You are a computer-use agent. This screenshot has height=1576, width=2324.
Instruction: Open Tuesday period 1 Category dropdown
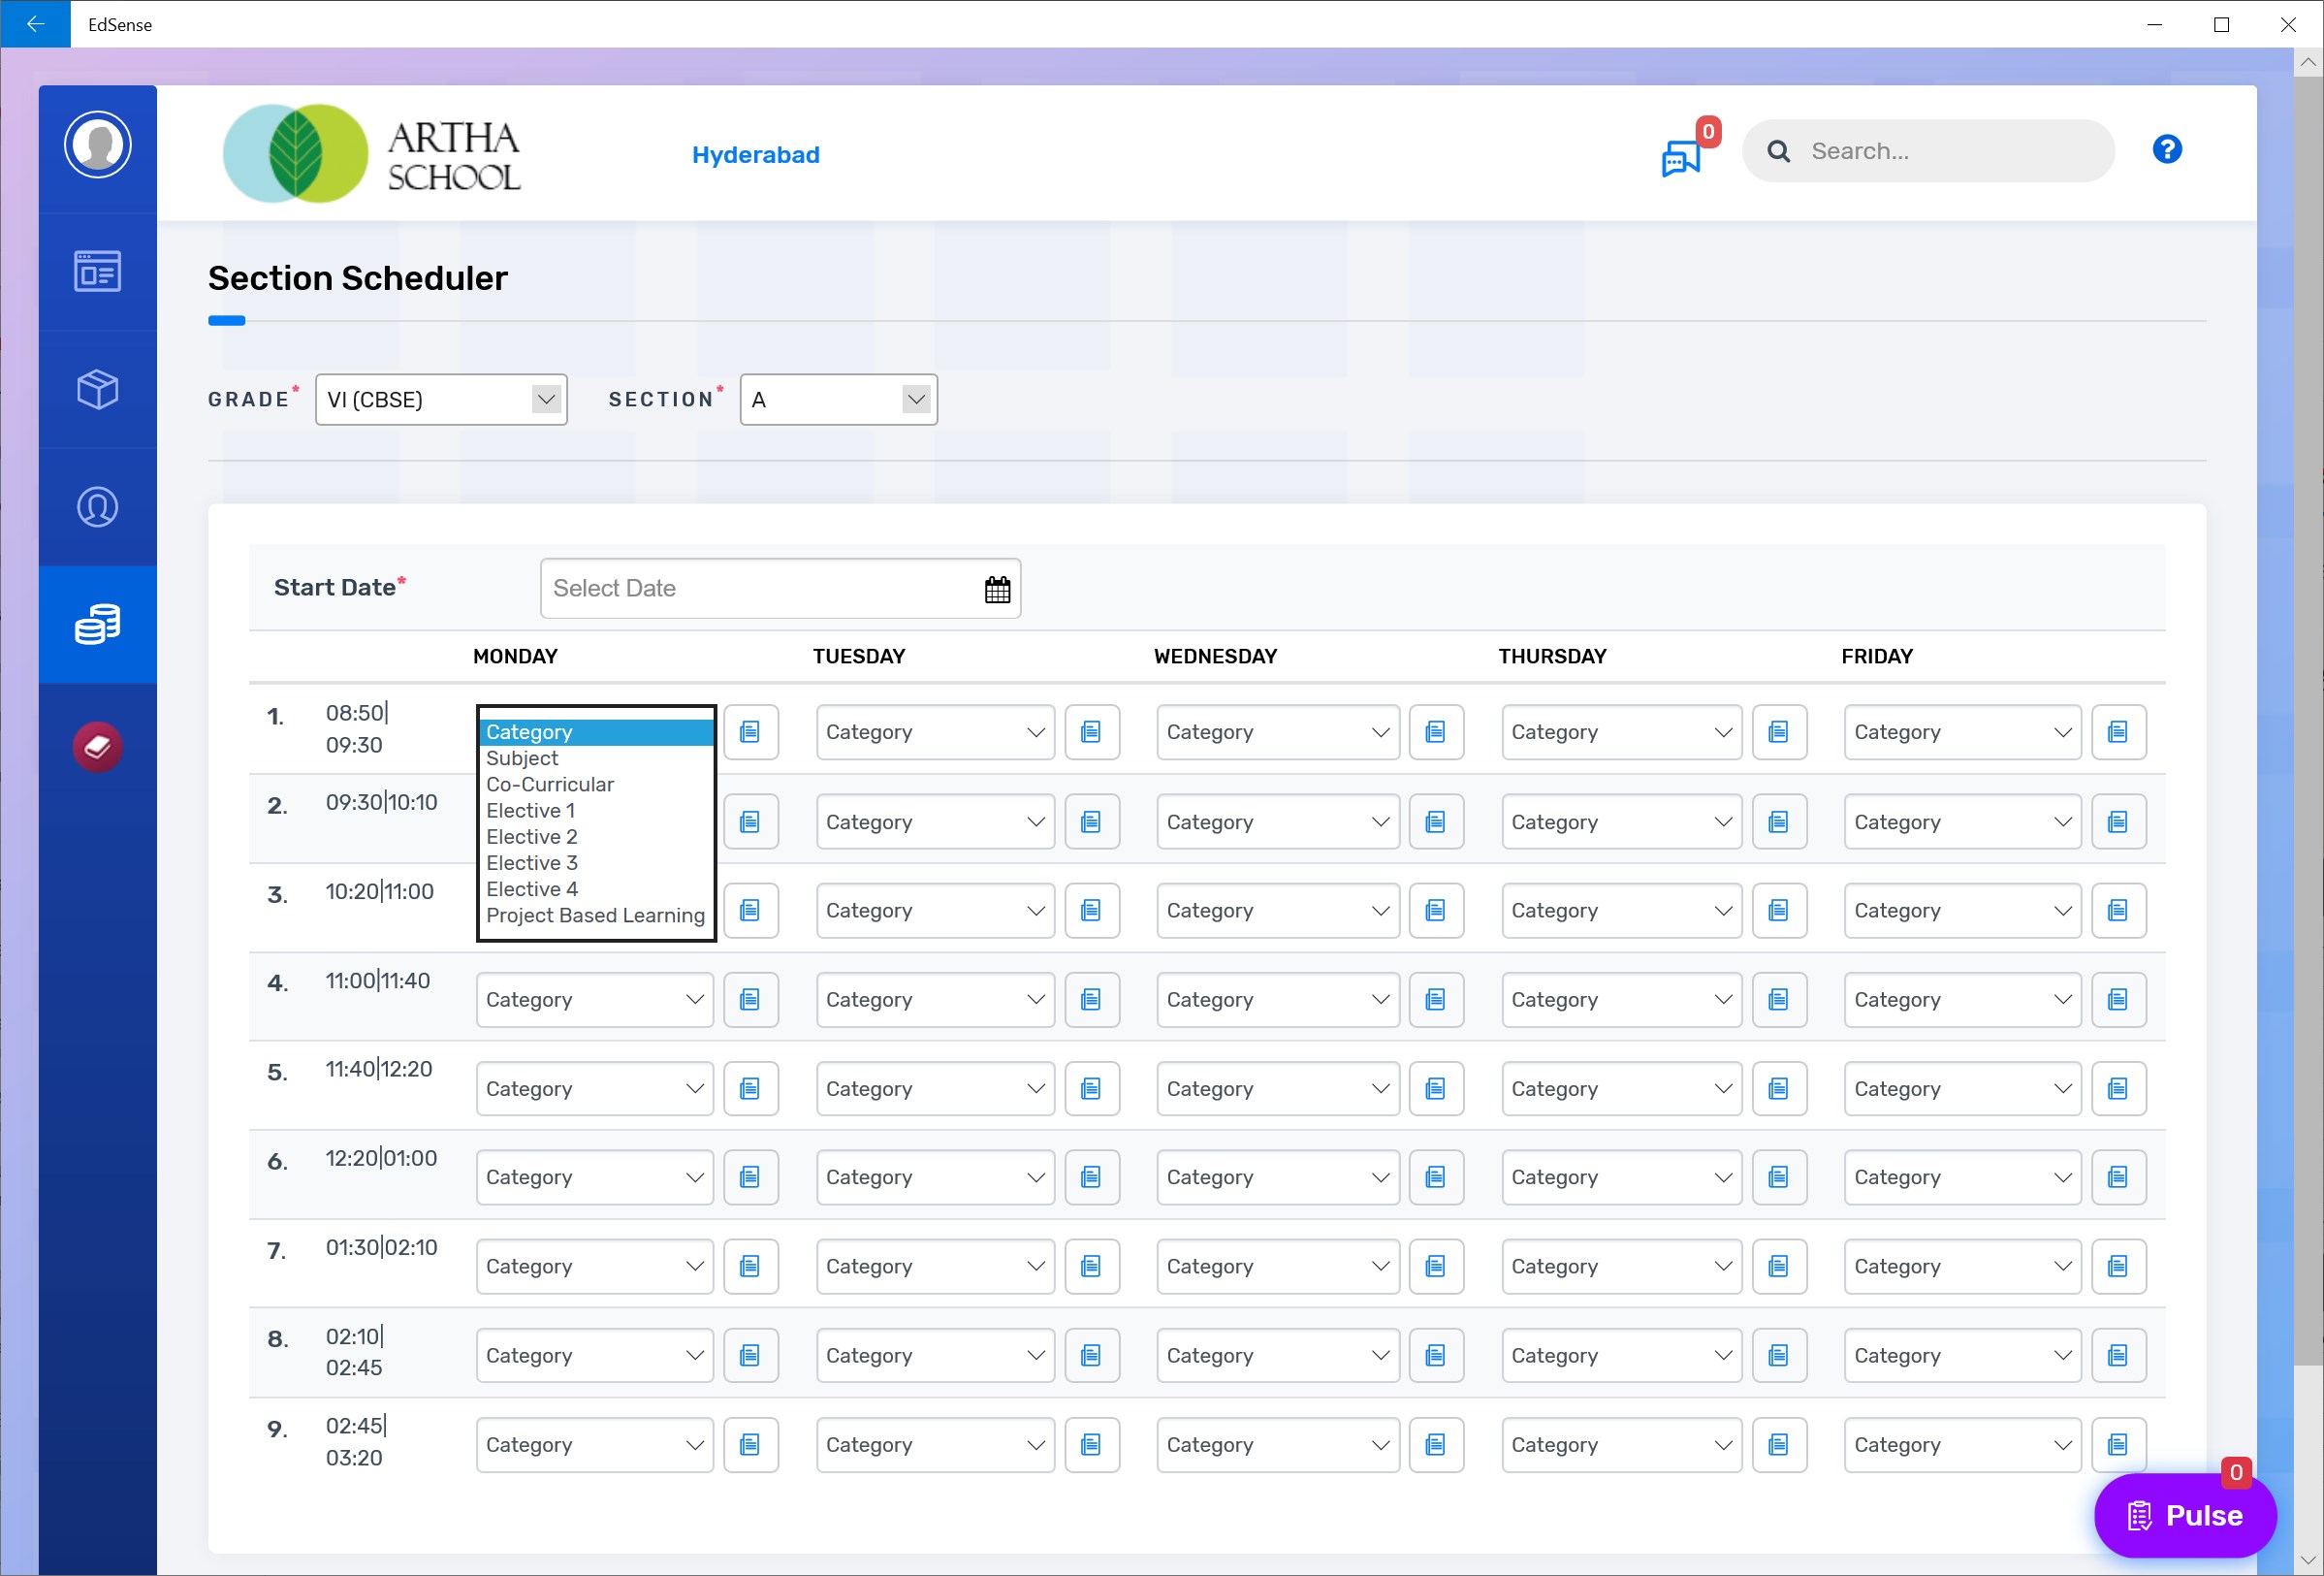(x=934, y=732)
